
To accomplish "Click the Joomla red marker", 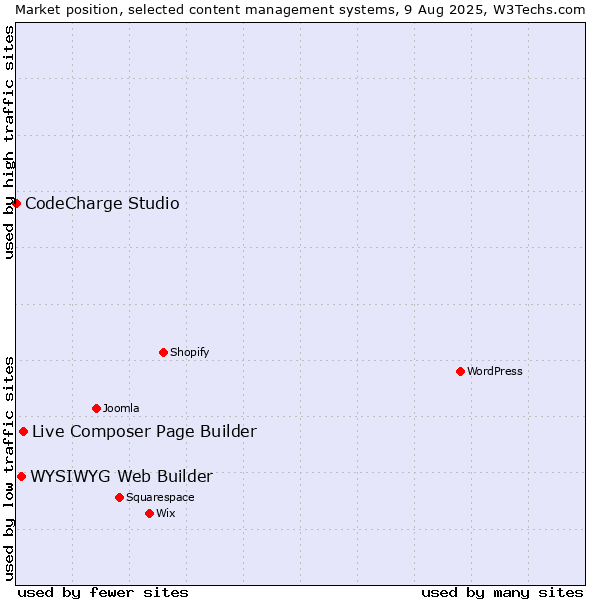I will point(96,409).
